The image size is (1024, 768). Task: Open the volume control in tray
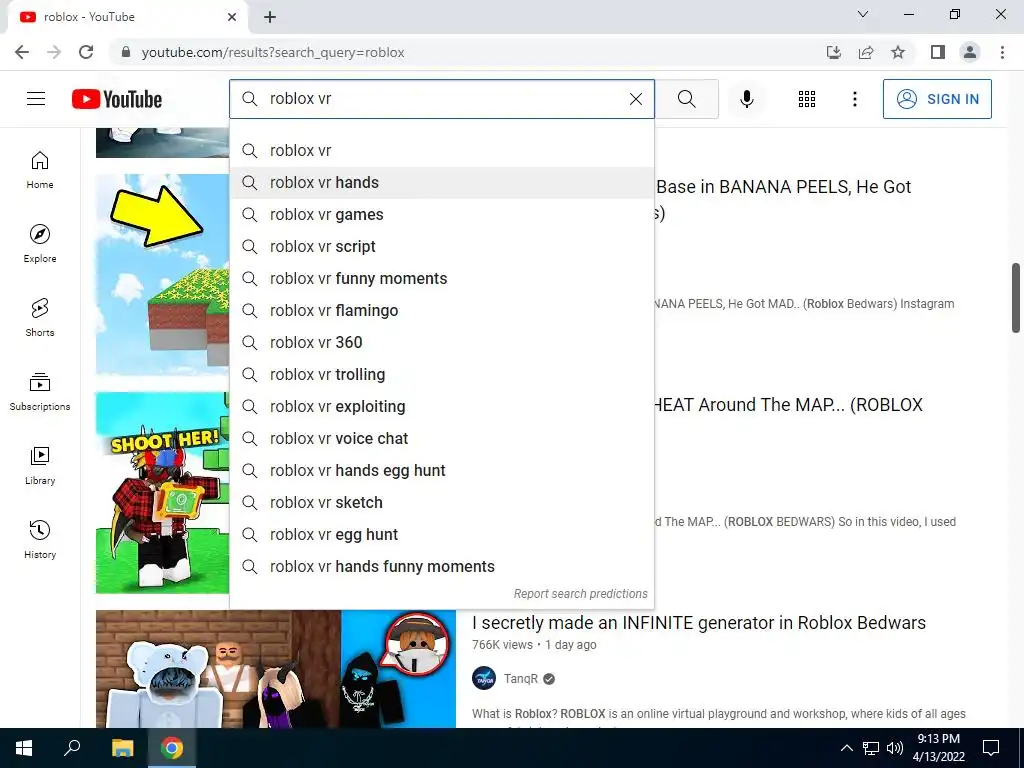pos(895,748)
